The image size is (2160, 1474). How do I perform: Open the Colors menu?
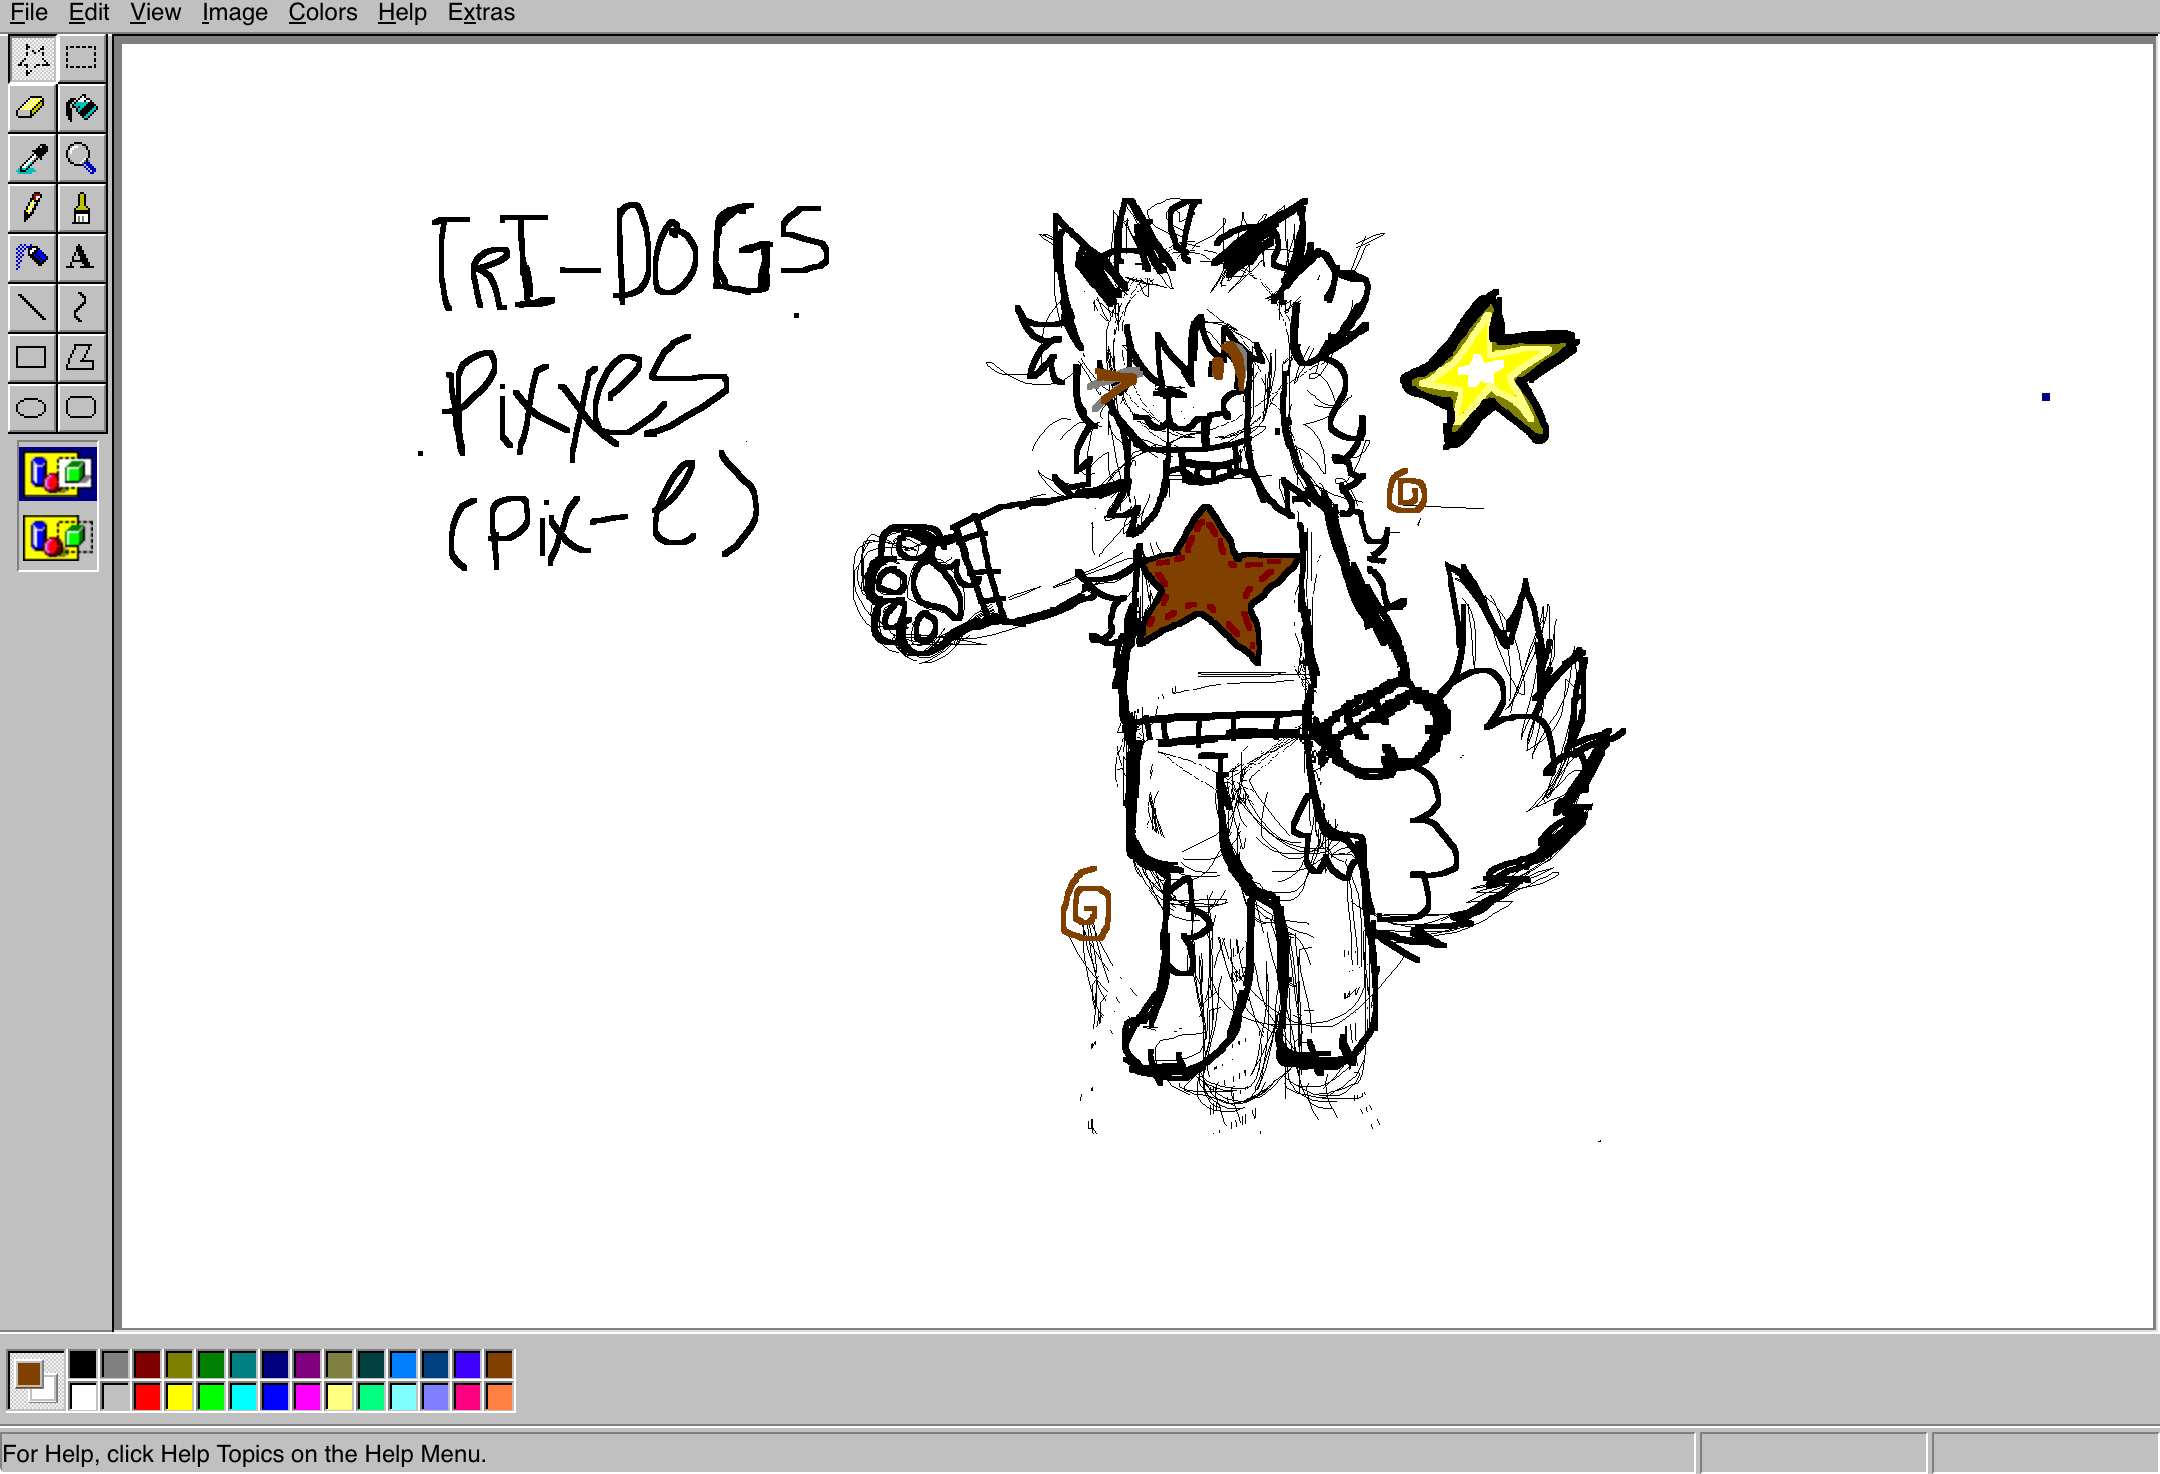point(322,13)
